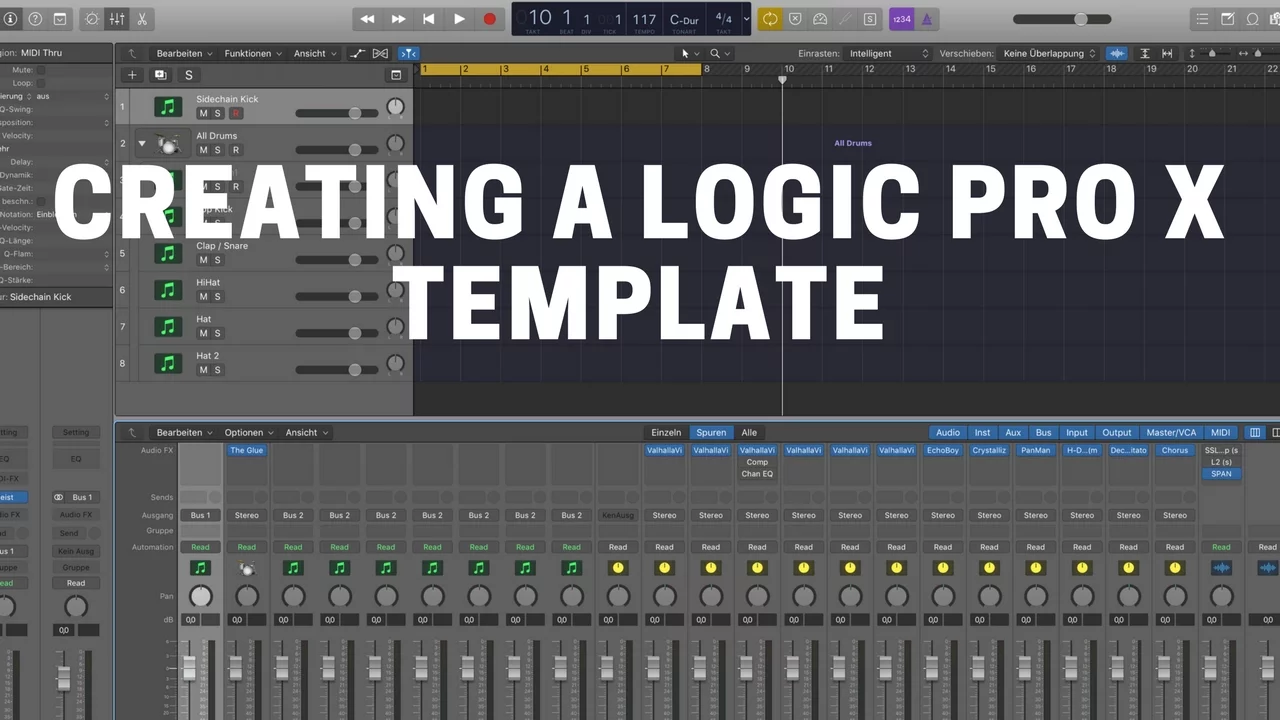Open the Chan EQ plug-in slot
The width and height of the screenshot is (1280, 720).
coord(757,474)
